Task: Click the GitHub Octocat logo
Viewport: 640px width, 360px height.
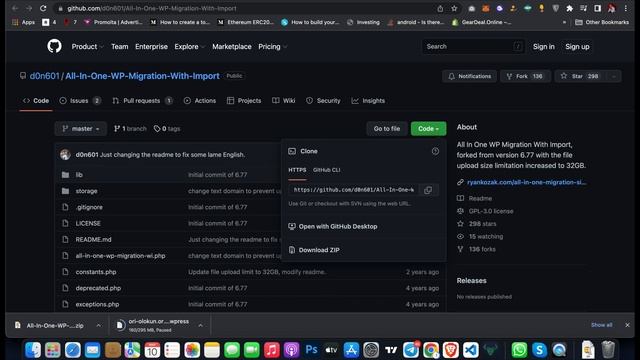Action: tap(54, 47)
